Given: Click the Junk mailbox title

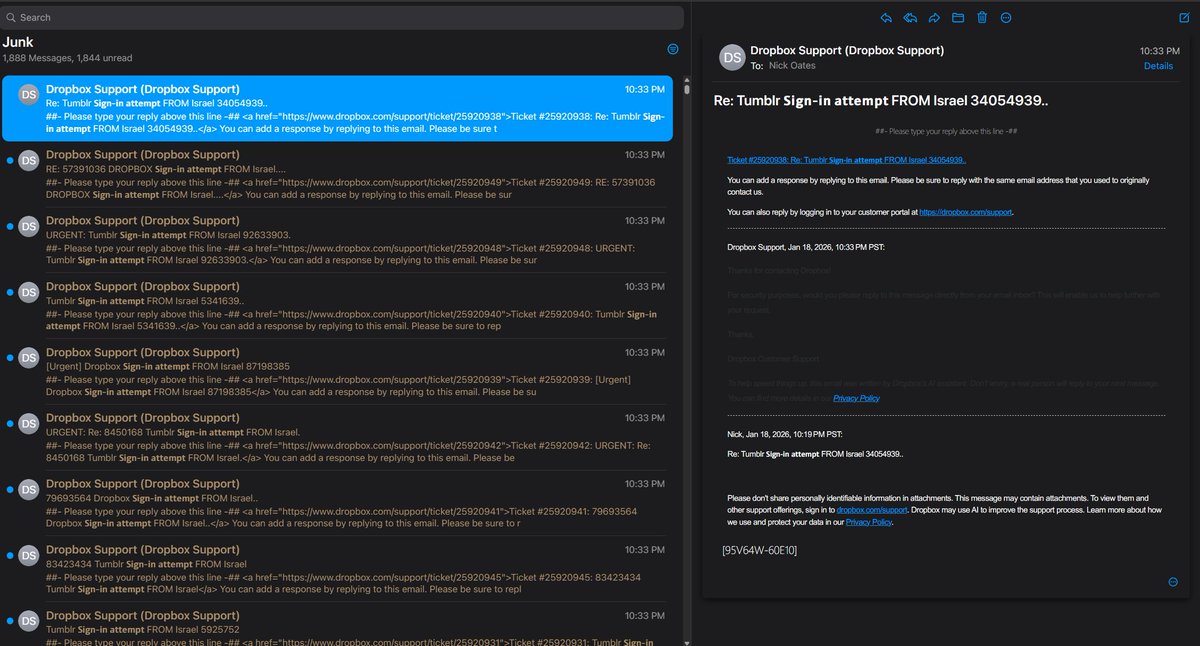Looking at the screenshot, I should click(19, 42).
